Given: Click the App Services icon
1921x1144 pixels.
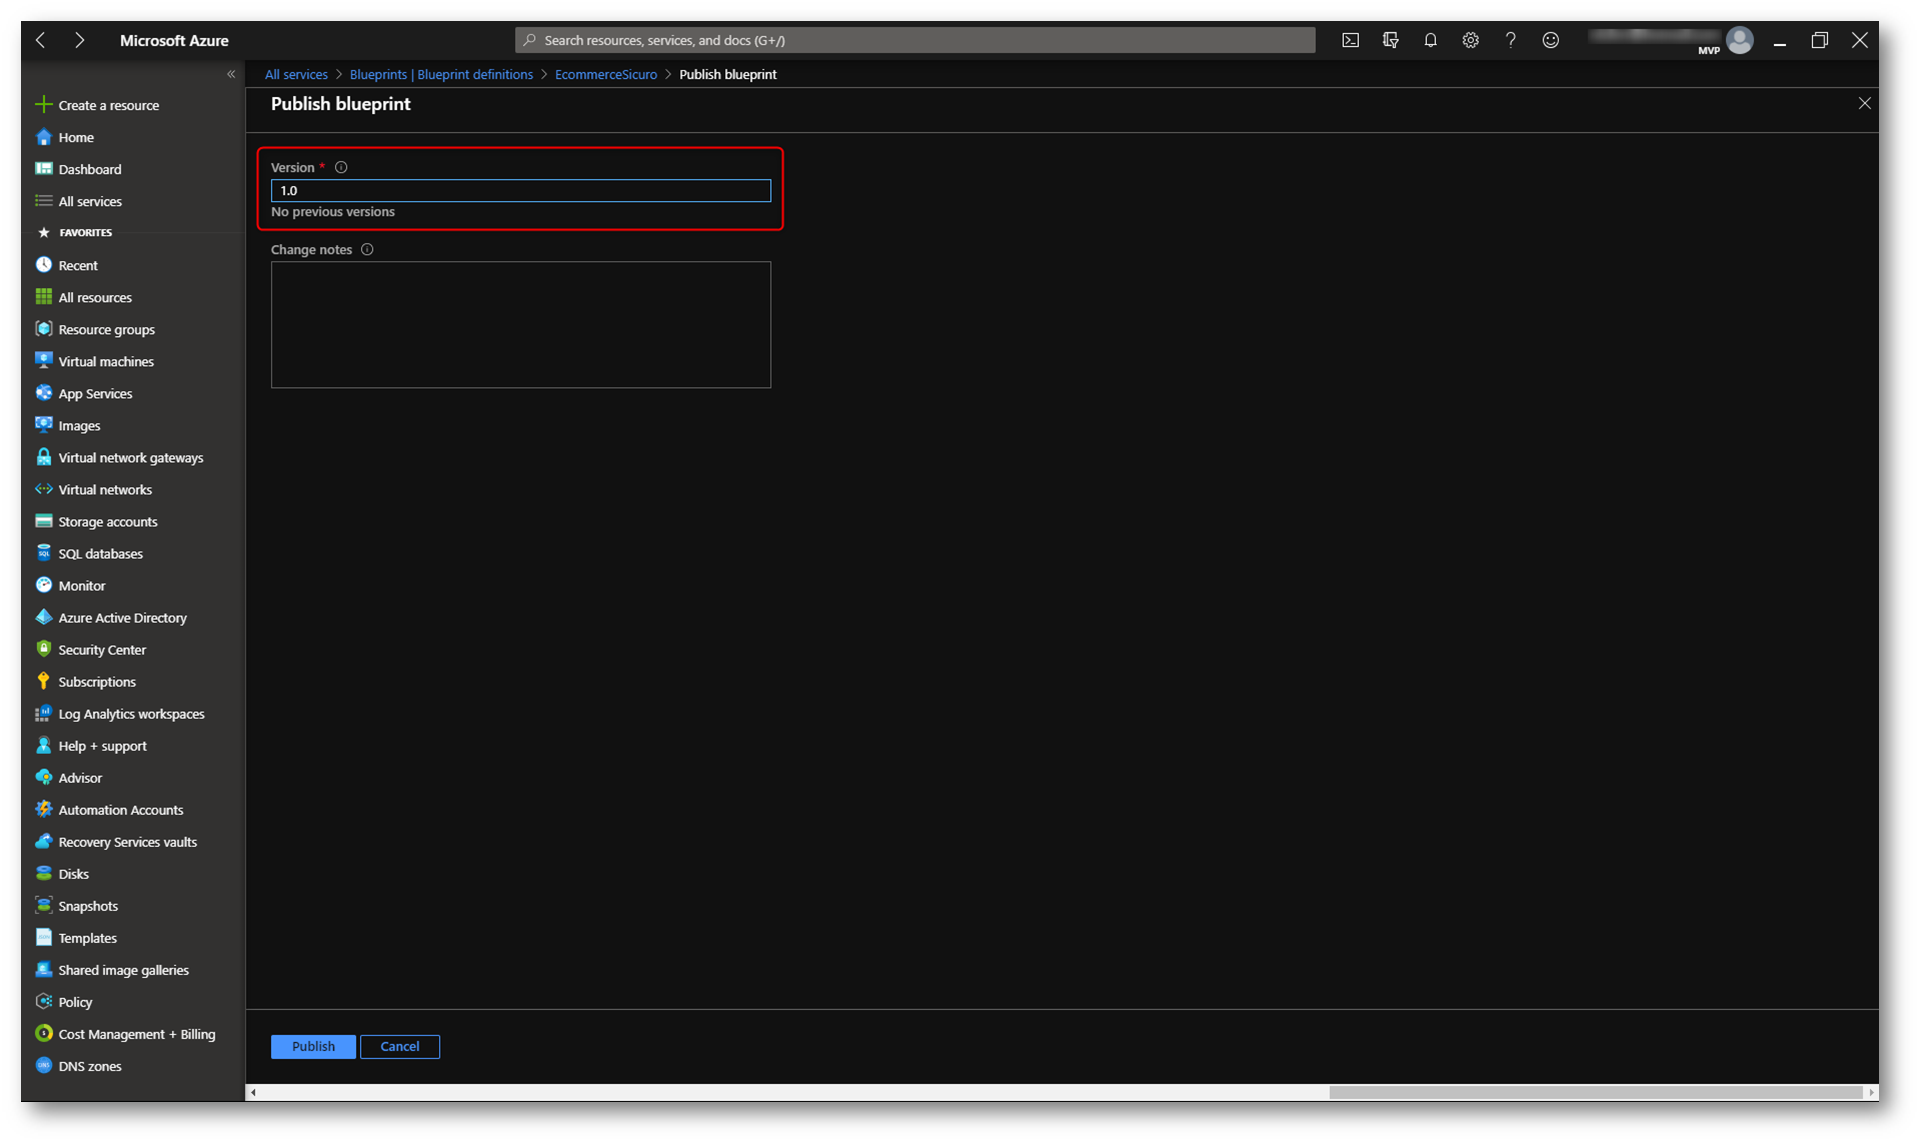Looking at the screenshot, I should point(43,393).
